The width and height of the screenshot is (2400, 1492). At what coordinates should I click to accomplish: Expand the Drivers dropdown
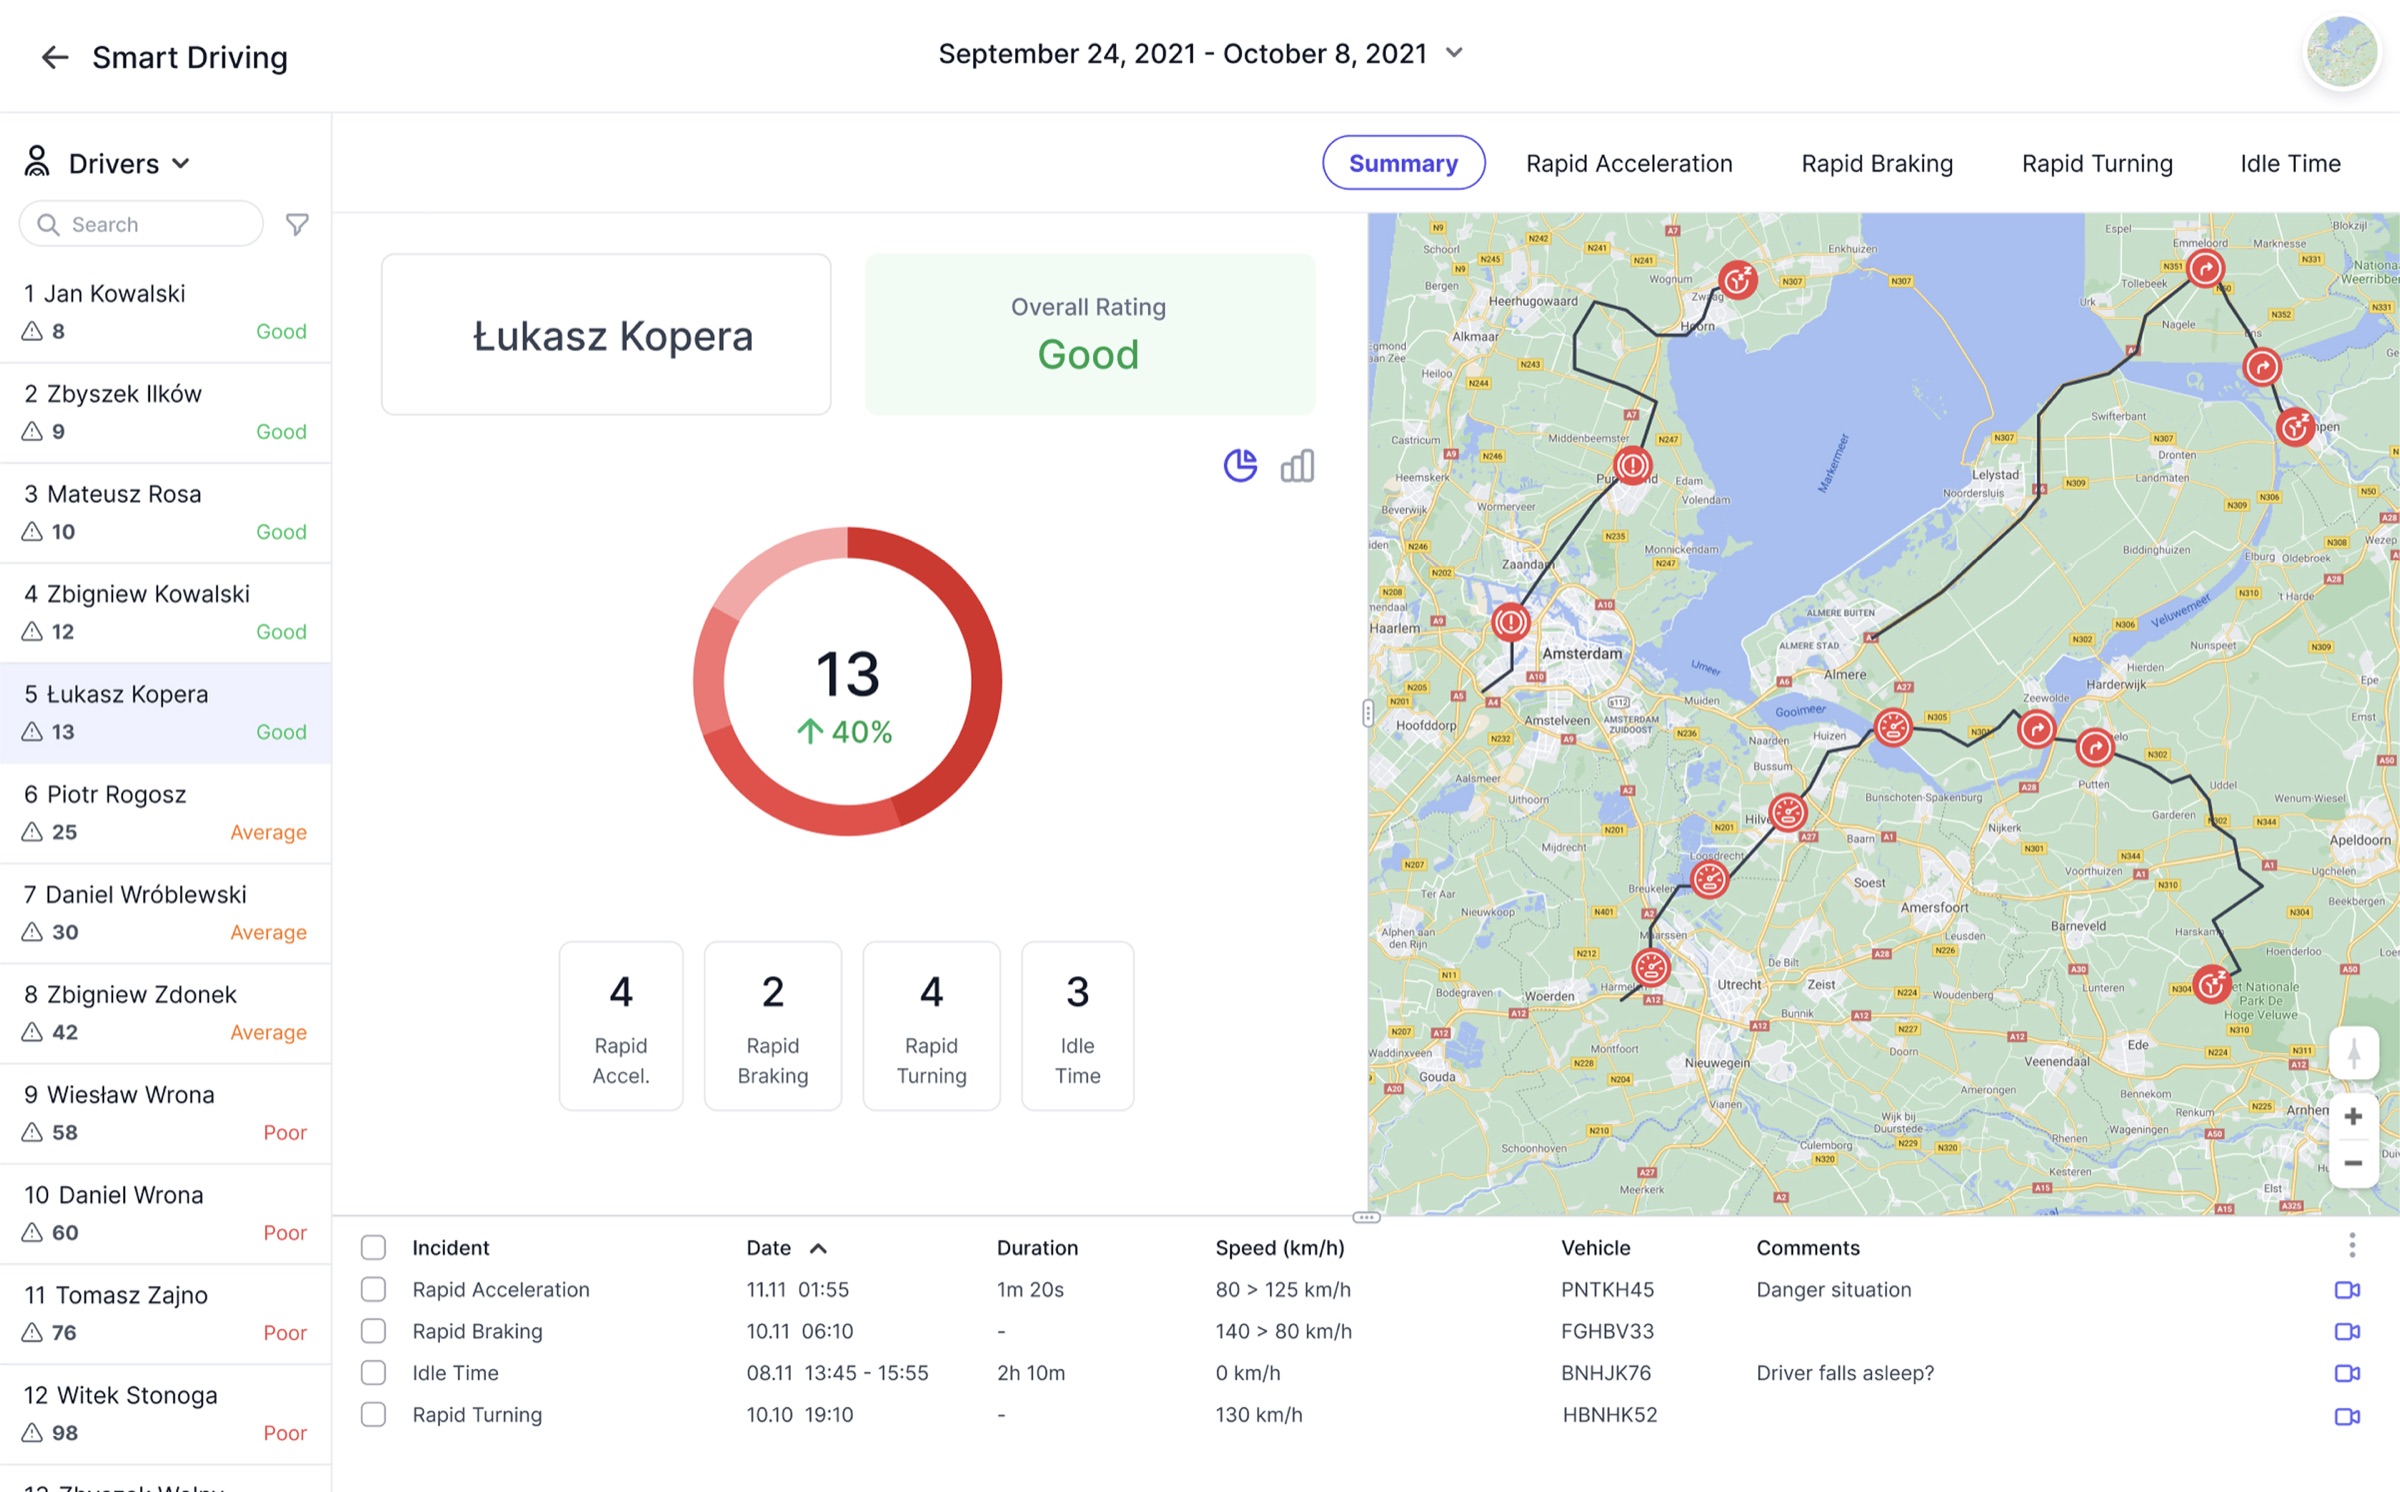point(182,163)
